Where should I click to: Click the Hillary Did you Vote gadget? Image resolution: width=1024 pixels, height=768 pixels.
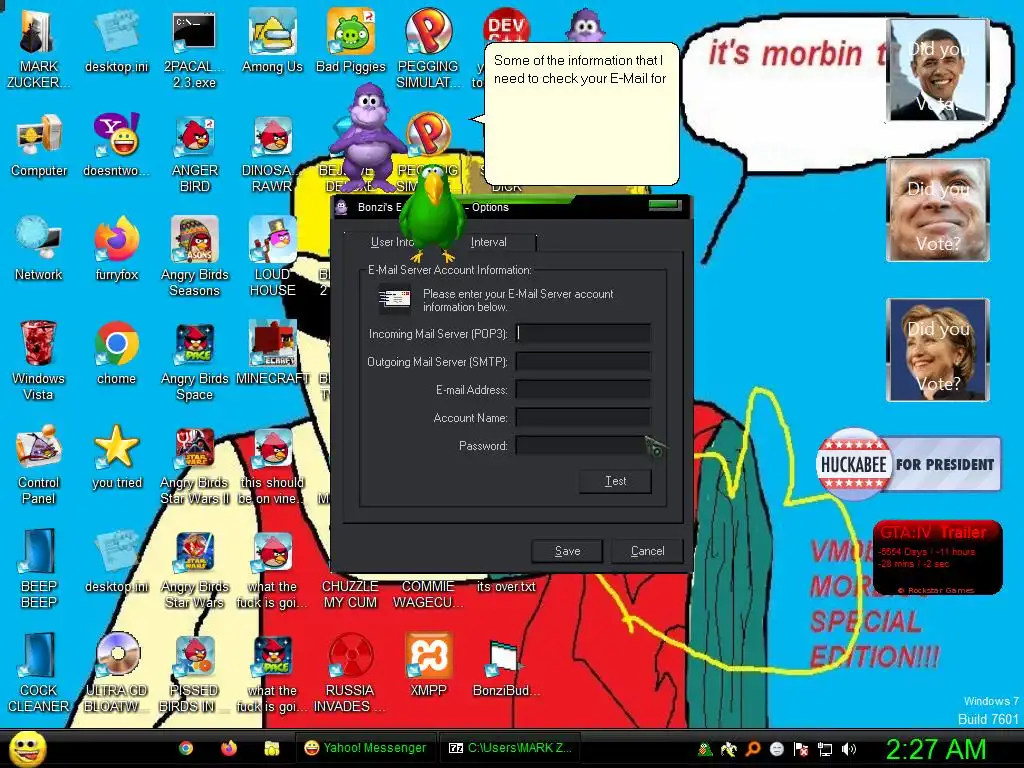[x=938, y=350]
